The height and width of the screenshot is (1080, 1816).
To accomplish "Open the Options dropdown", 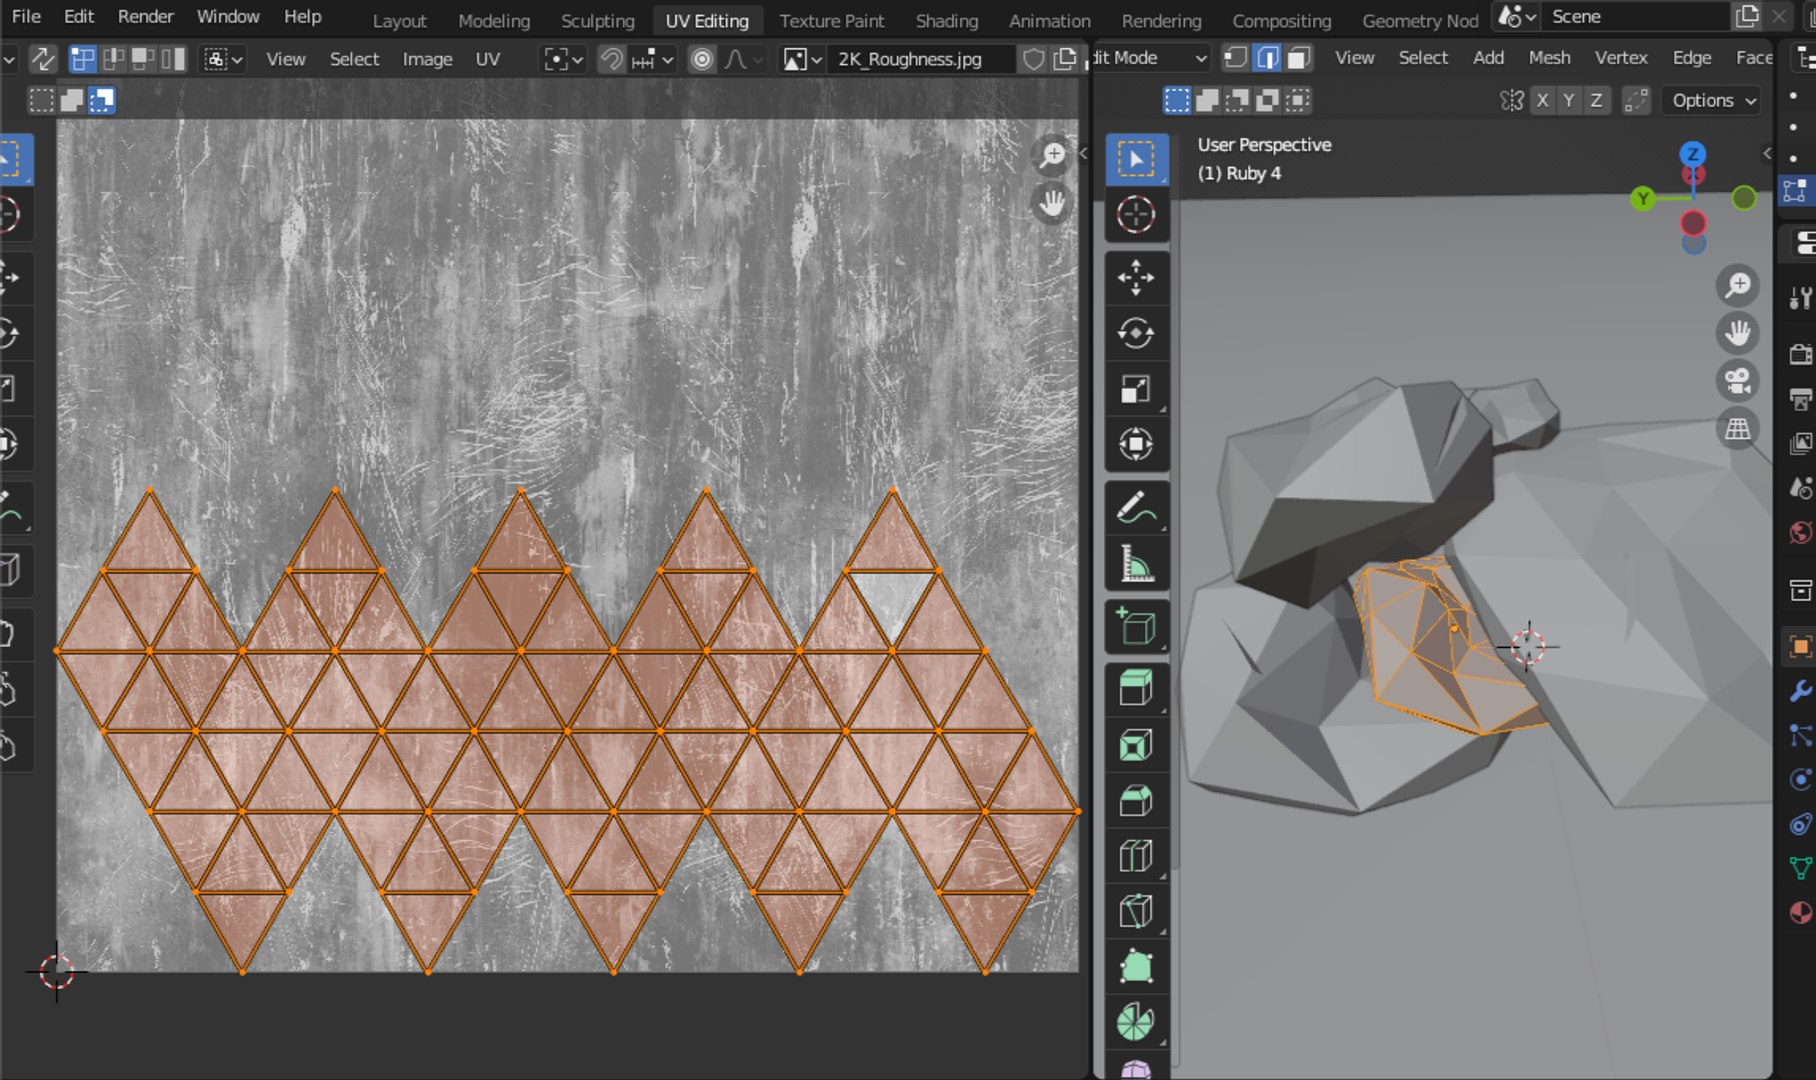I will point(1713,100).
